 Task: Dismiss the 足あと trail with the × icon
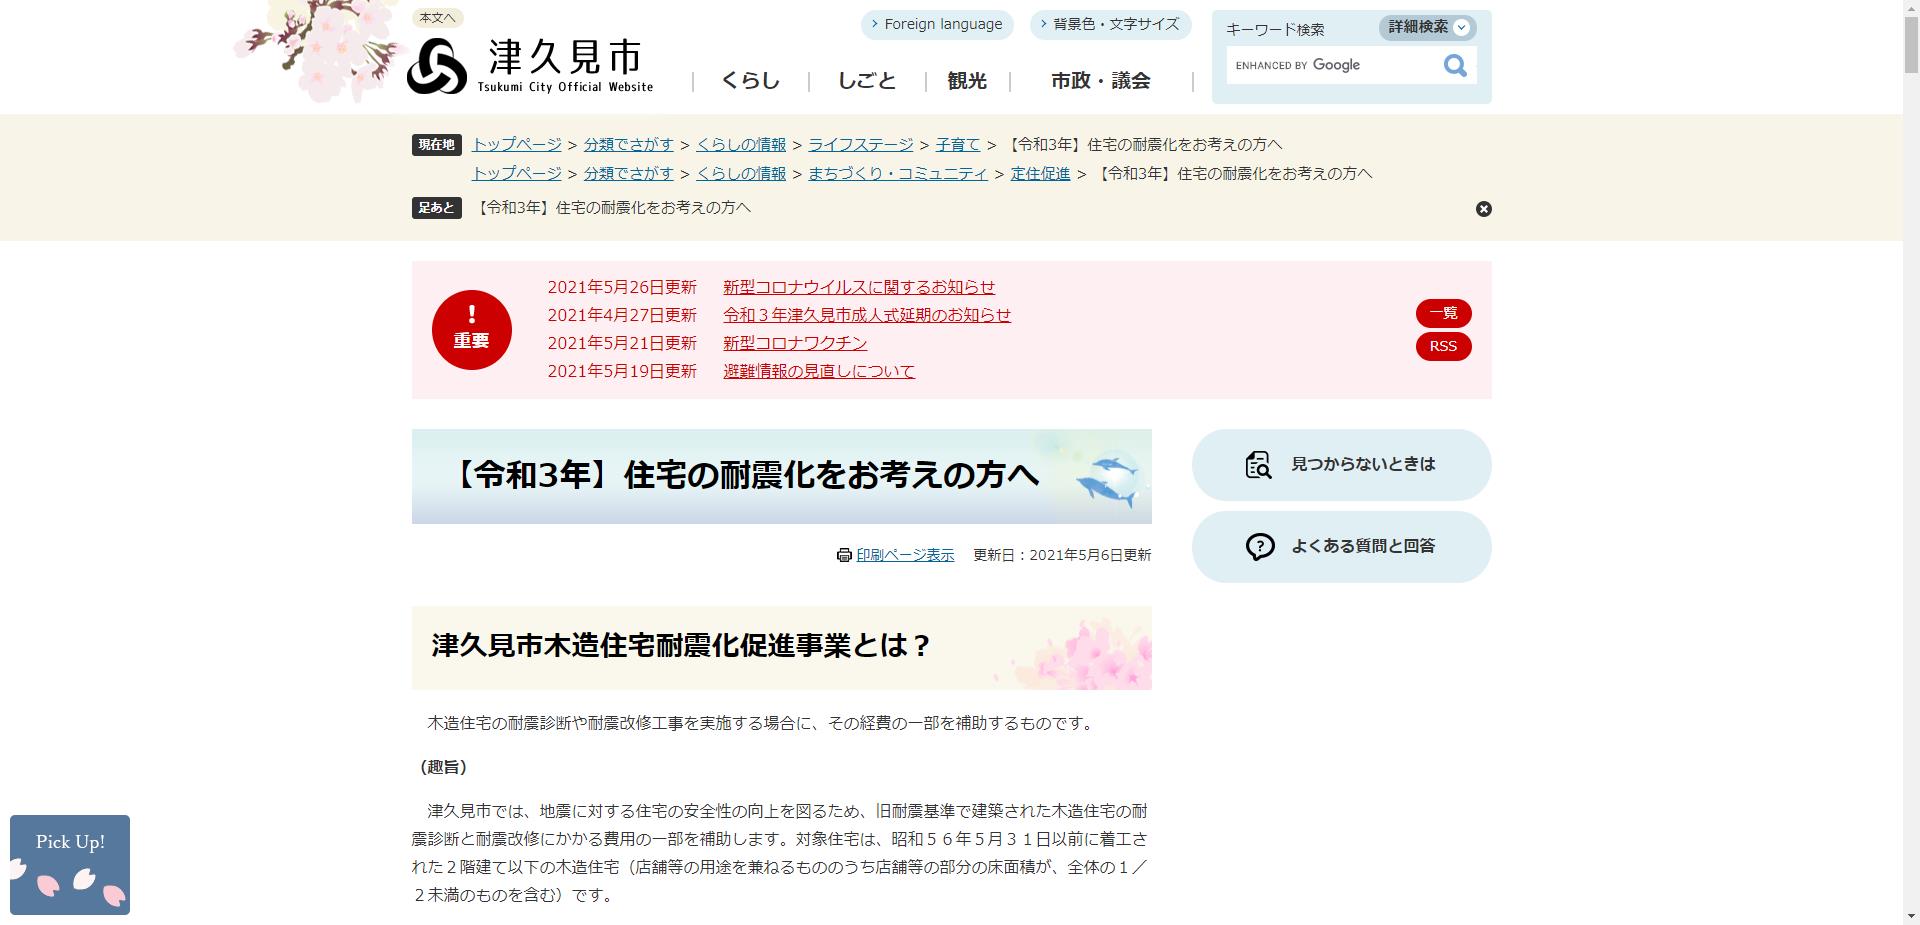[1483, 209]
